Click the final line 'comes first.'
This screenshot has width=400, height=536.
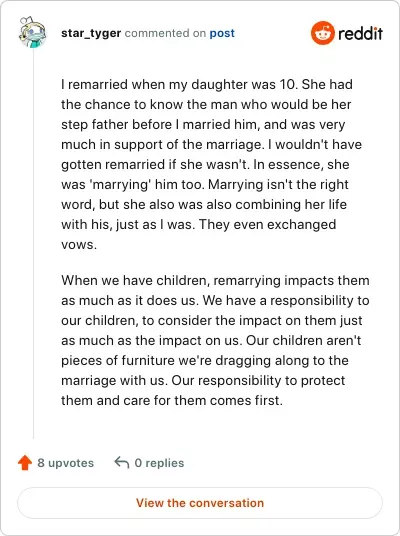point(172,400)
